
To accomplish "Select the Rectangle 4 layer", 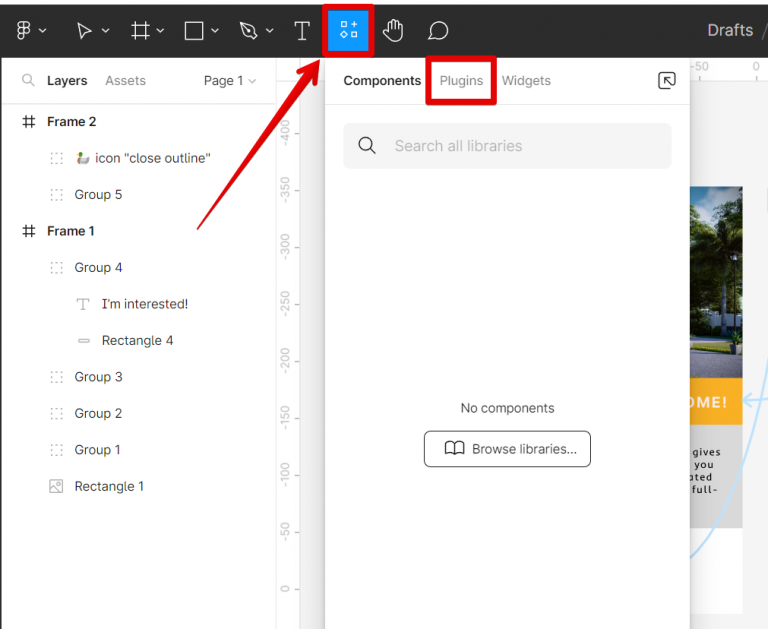I will pyautogui.click(x=139, y=340).
